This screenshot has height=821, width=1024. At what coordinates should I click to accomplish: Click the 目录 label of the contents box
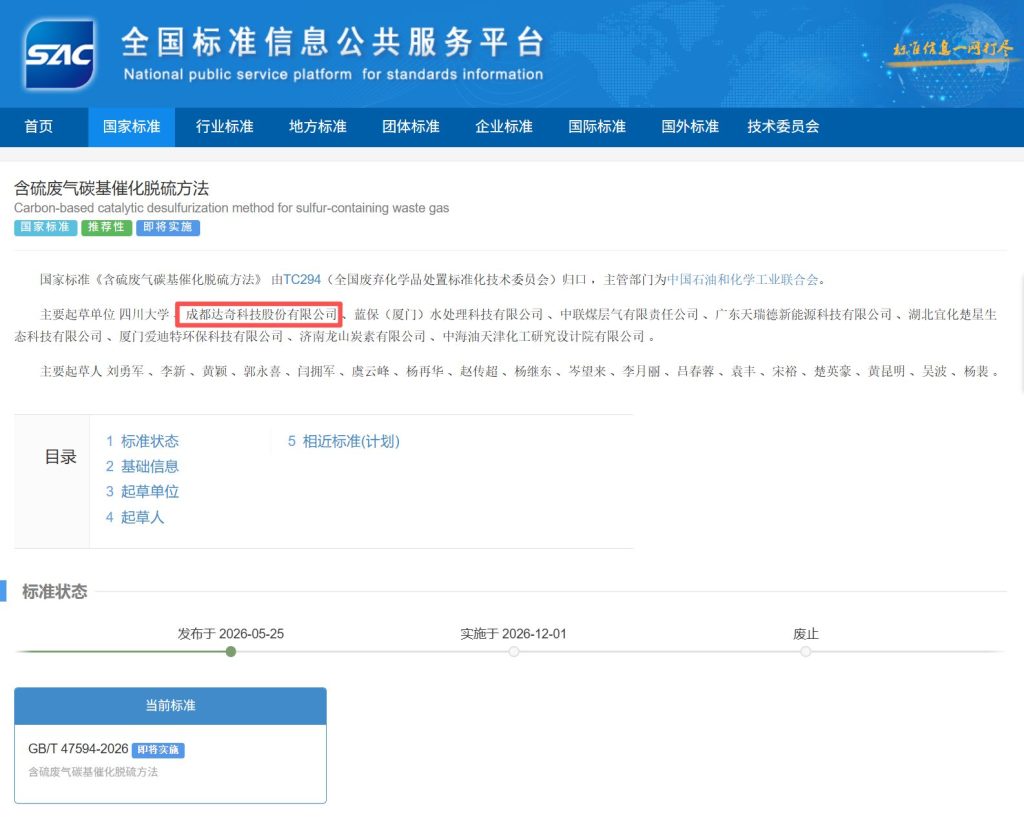pyautogui.click(x=61, y=457)
